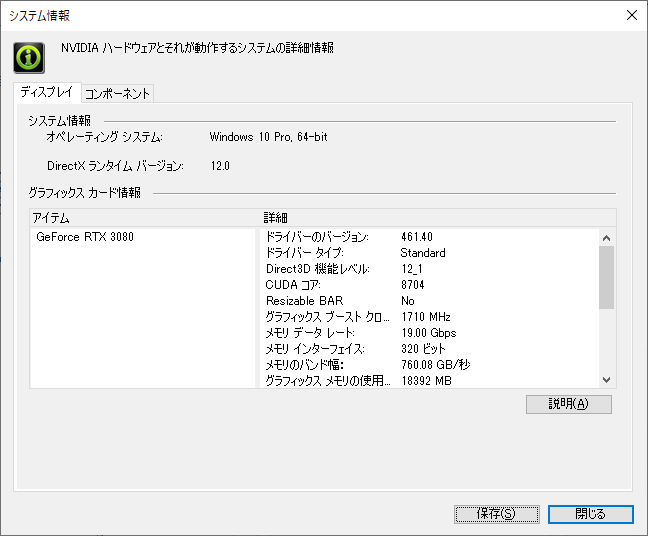Click the driver version value 461.40
The height and width of the screenshot is (536, 648).
[417, 237]
